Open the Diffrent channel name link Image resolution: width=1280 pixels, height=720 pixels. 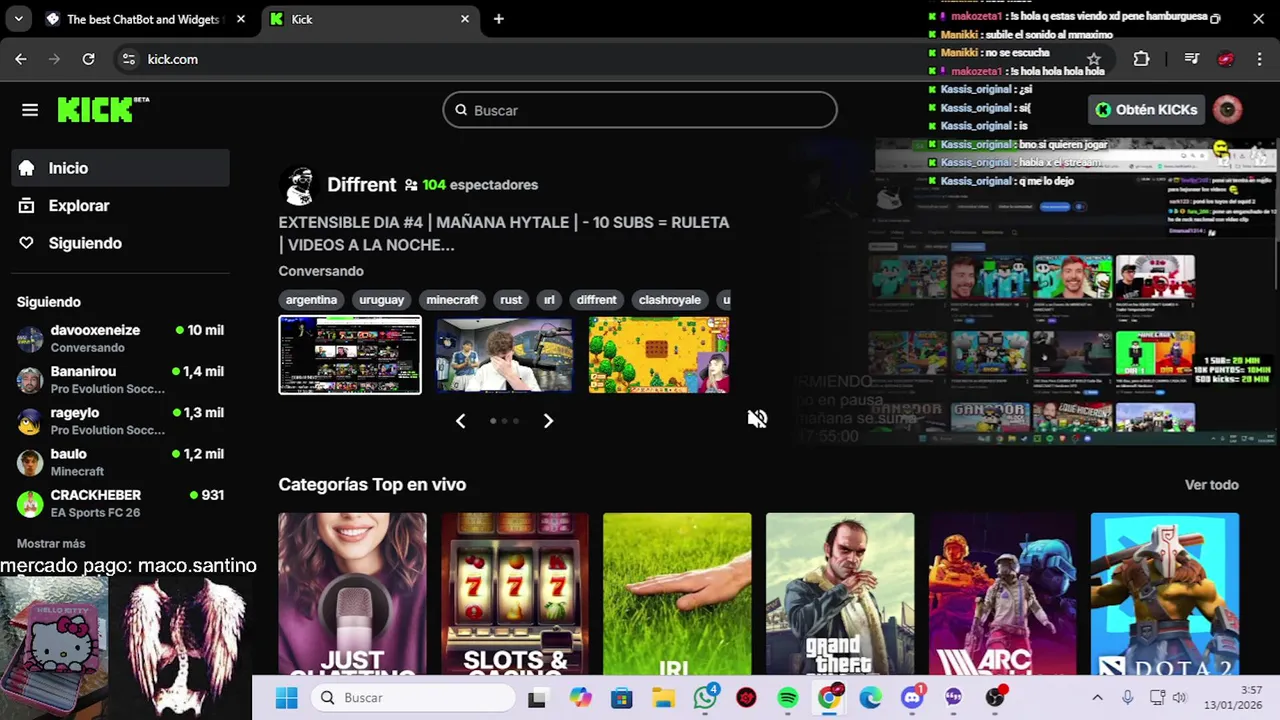tap(361, 185)
